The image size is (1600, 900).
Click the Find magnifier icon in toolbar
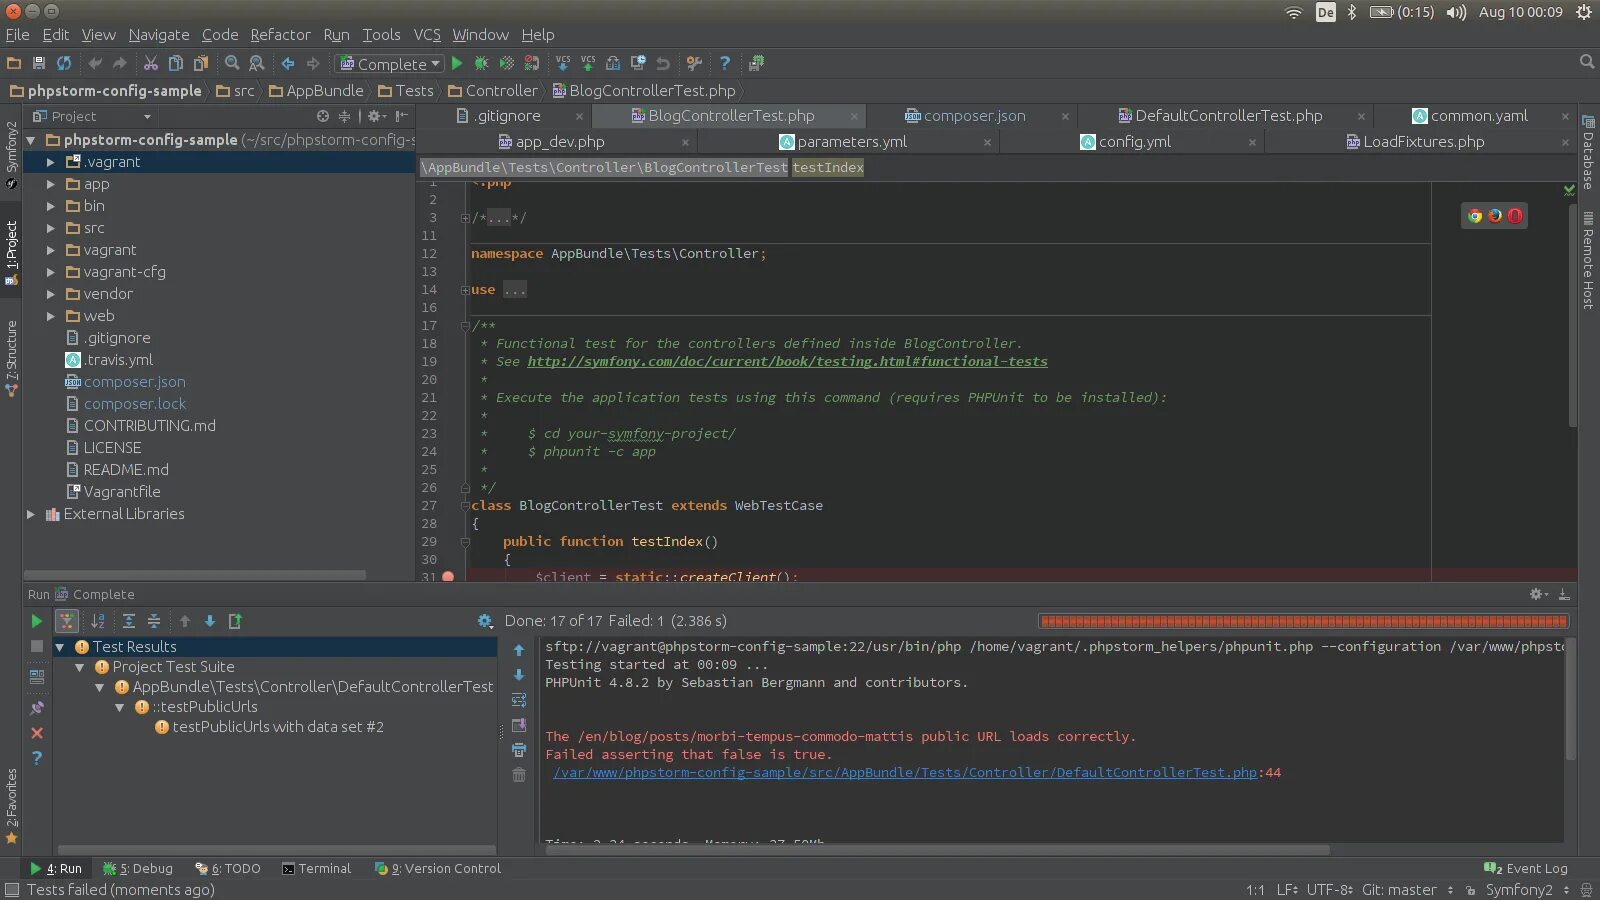(x=232, y=63)
